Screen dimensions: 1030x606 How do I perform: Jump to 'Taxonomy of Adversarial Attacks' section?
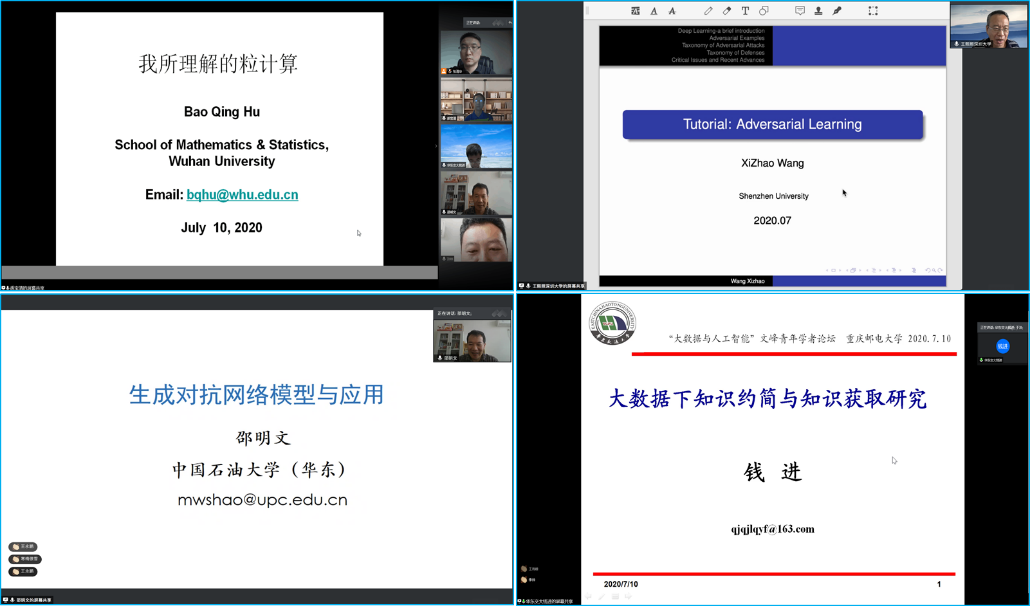[723, 45]
